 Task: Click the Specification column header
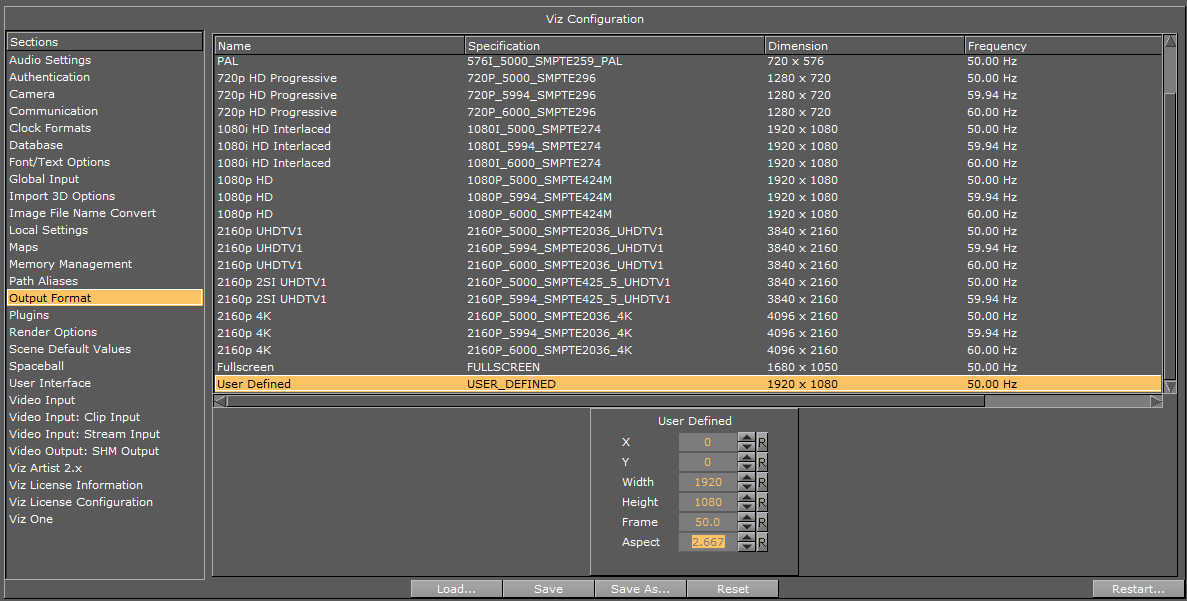pos(615,46)
